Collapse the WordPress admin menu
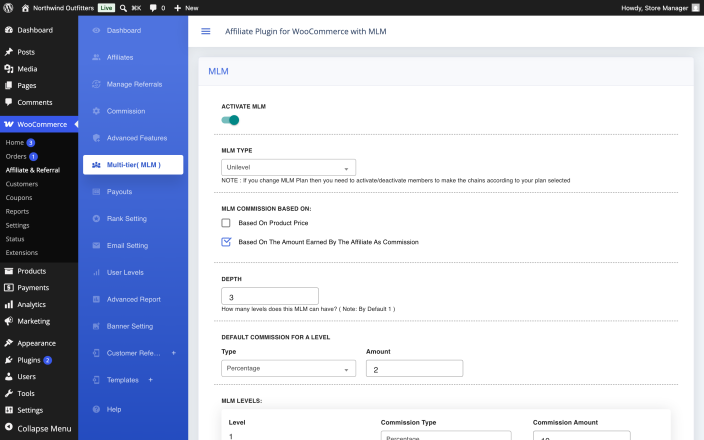Viewport: 704px width, 440px height. [x=39, y=428]
